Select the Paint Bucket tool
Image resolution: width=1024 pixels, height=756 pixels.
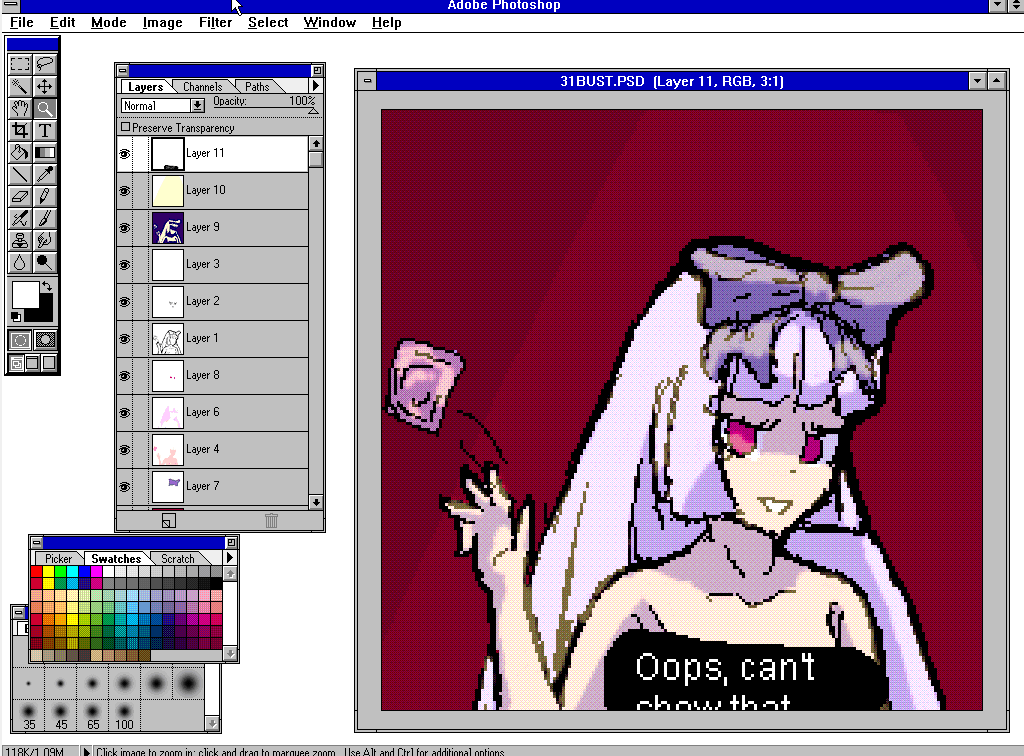coord(20,152)
